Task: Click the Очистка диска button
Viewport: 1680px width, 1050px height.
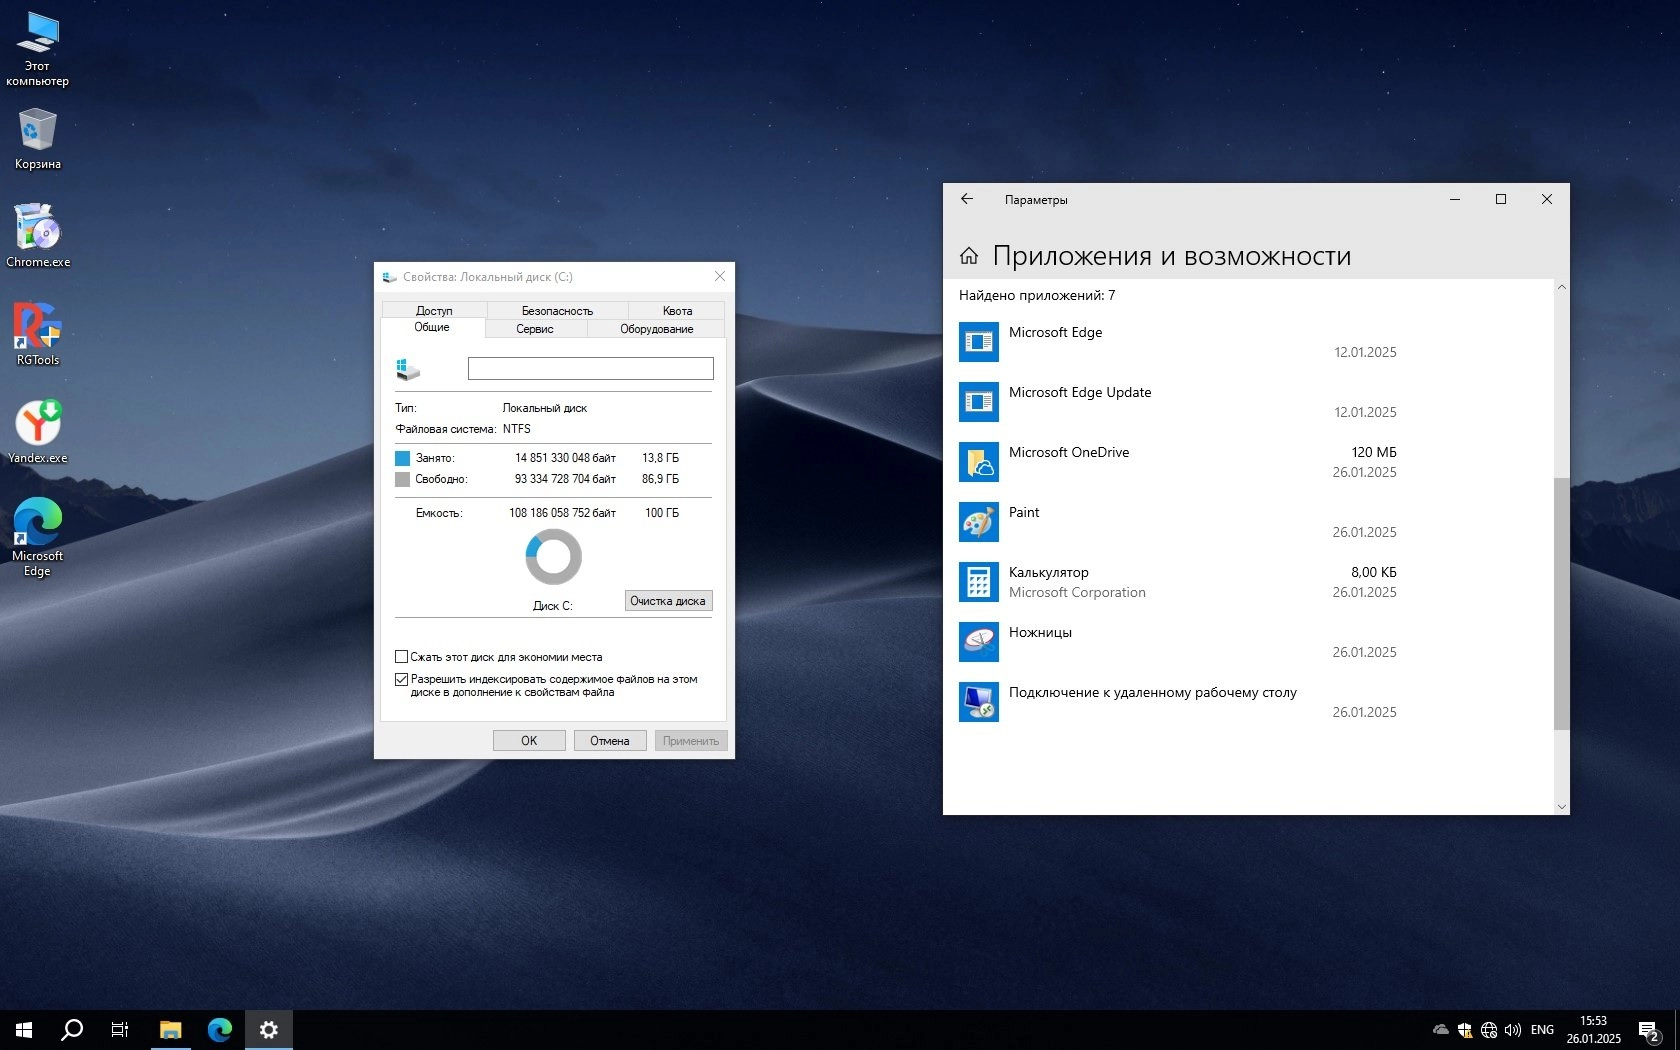Action: [668, 601]
